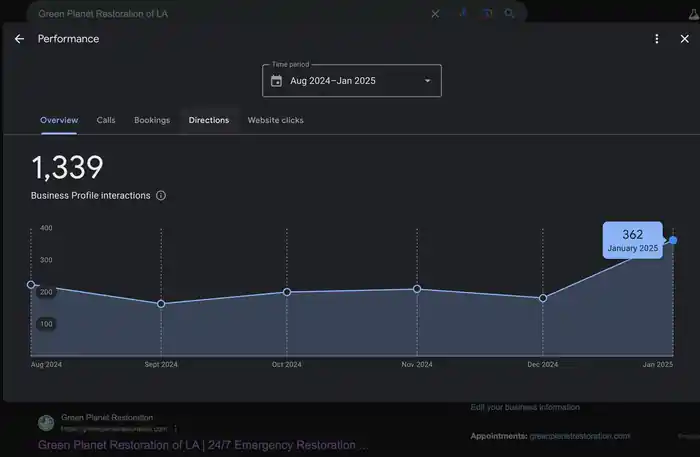Click the voice search microphone icon
This screenshot has width=700, height=457.
(x=463, y=13)
